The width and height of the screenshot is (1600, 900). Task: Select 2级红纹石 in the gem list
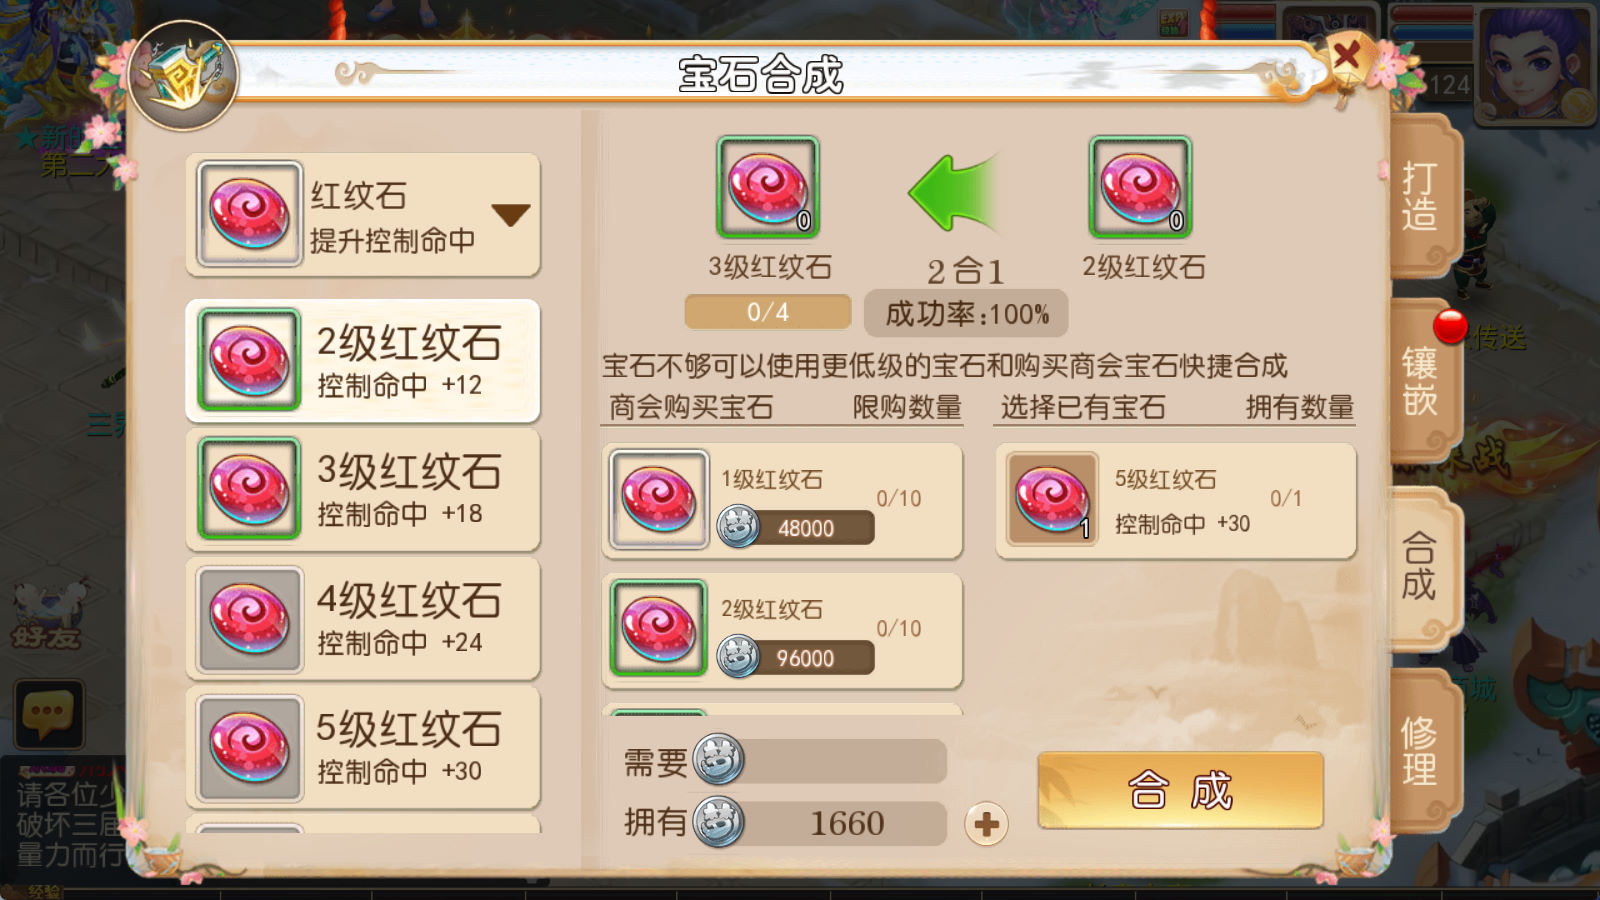coord(363,361)
